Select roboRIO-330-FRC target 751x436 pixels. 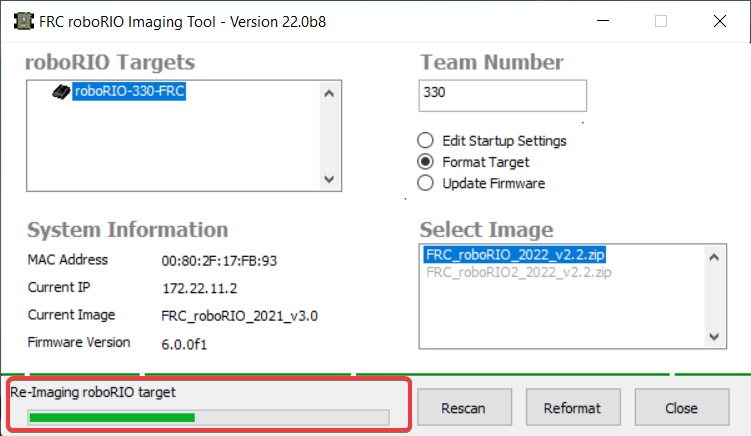pos(129,92)
